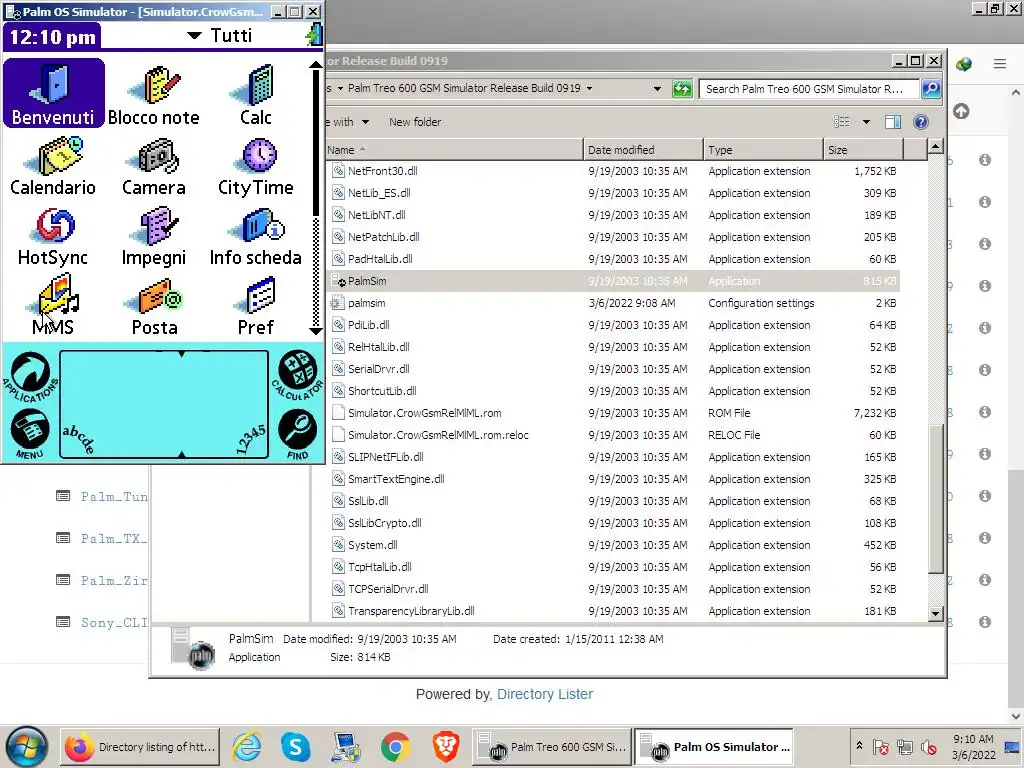Image resolution: width=1024 pixels, height=768 pixels.
Task: Open Brave browser from taskbar
Action: pyautogui.click(x=445, y=747)
